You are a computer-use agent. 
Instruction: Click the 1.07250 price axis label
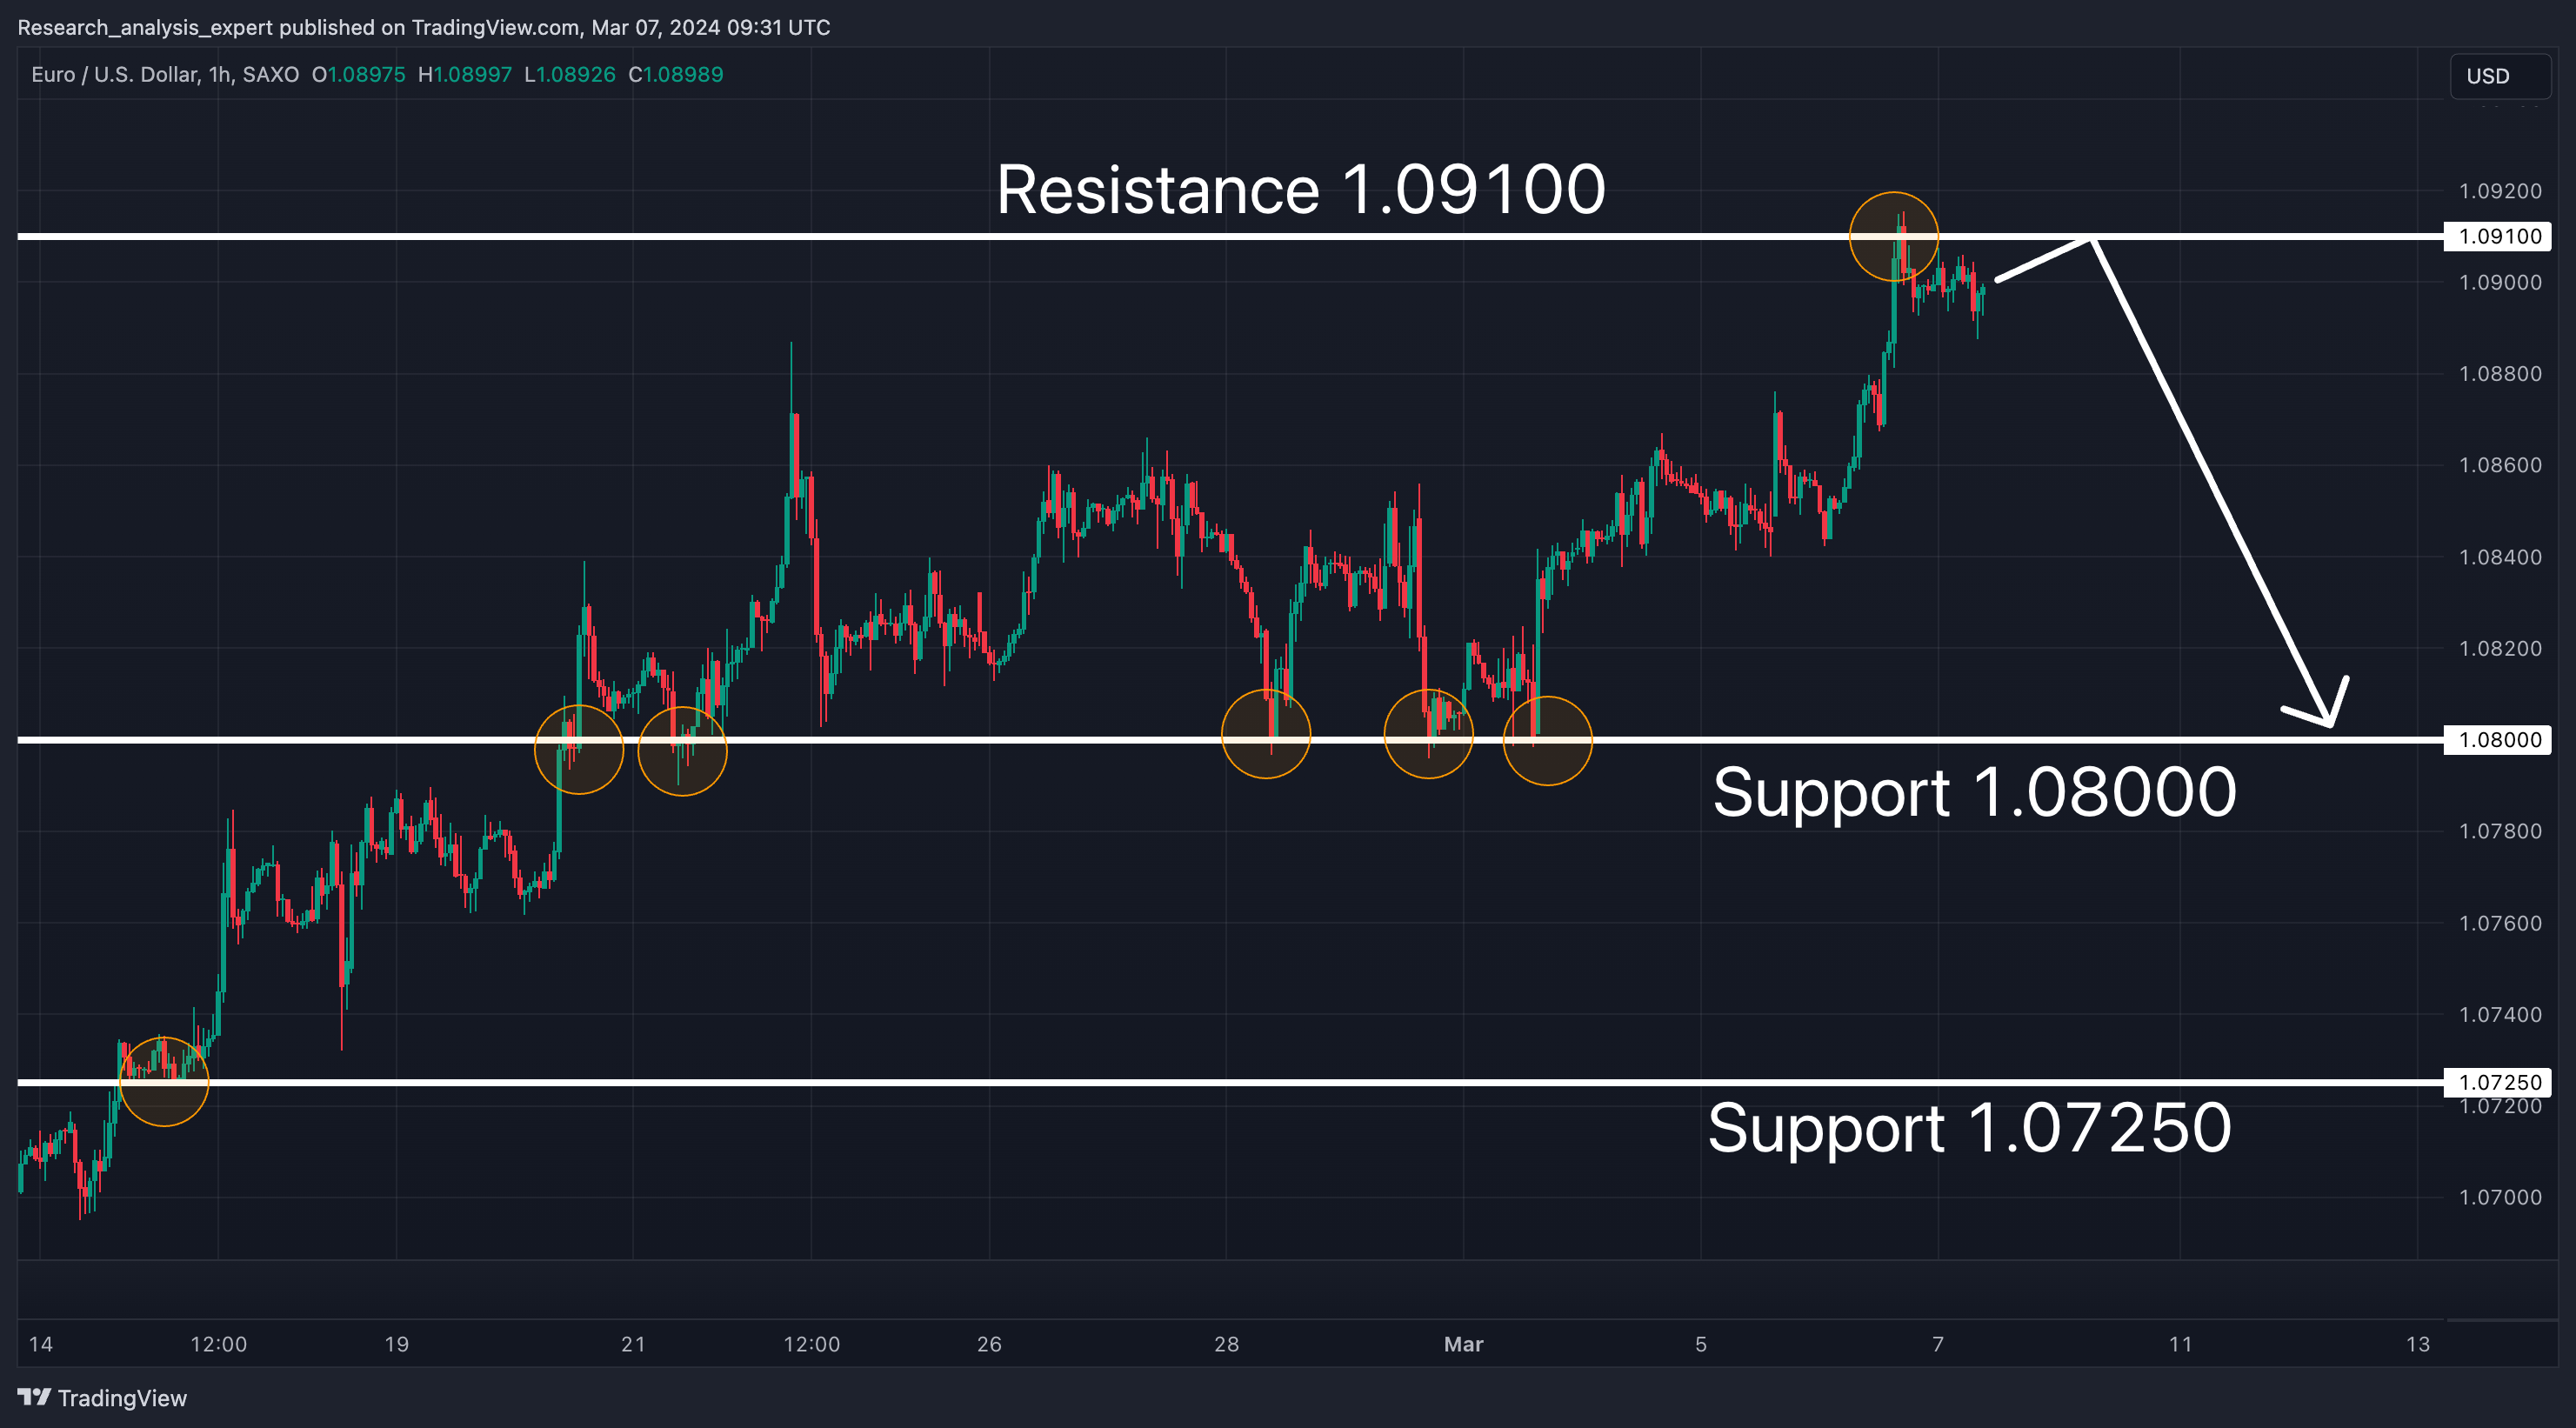point(2499,1082)
